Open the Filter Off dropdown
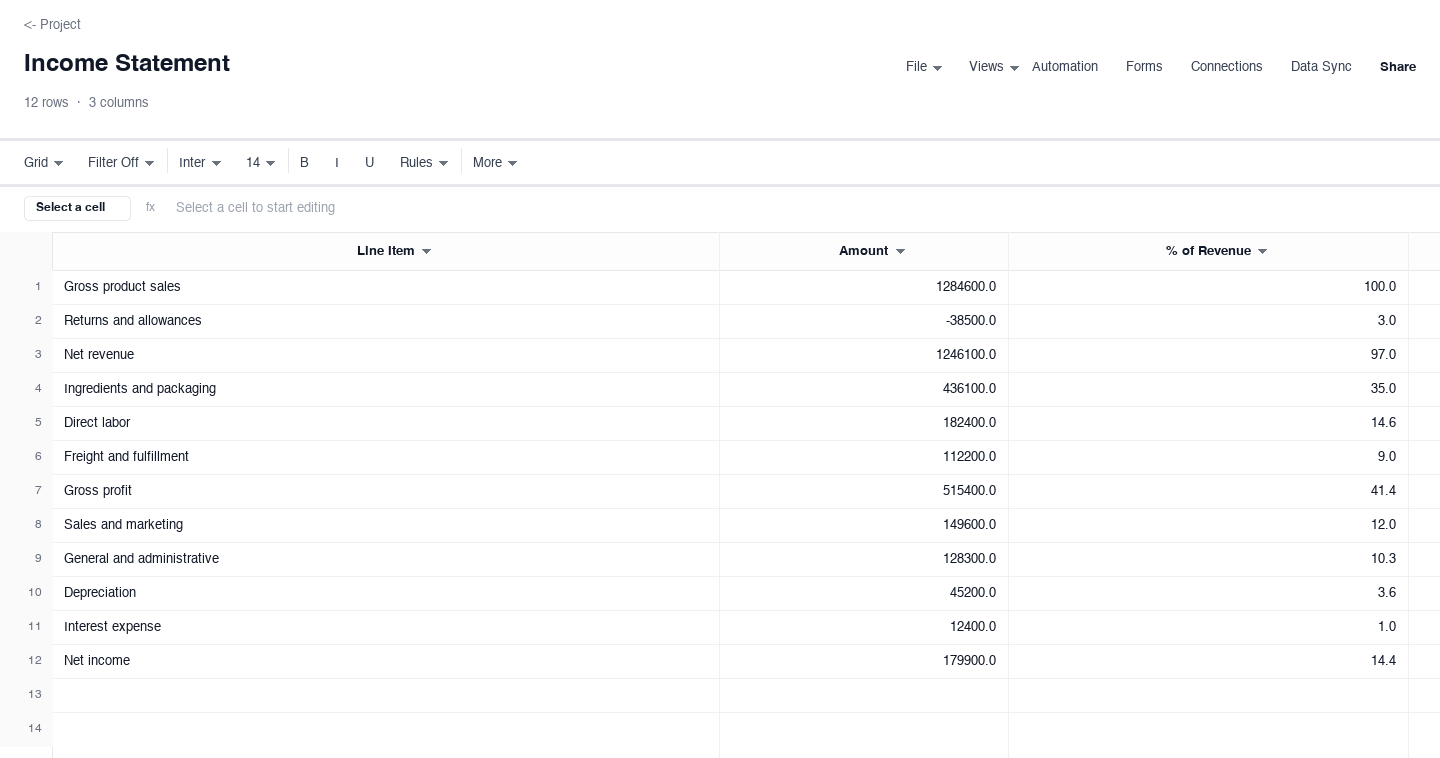Viewport: 1440px width, 758px height. click(121, 162)
